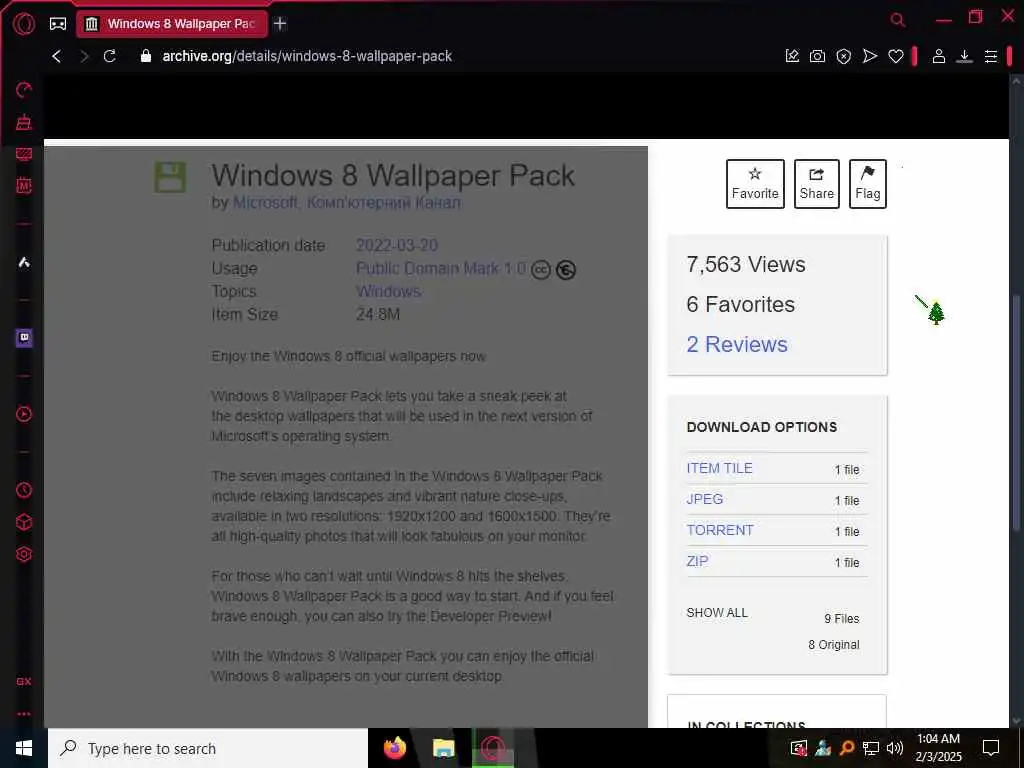Click the SHOW ALL files link
The image size is (1024, 768).
point(716,613)
